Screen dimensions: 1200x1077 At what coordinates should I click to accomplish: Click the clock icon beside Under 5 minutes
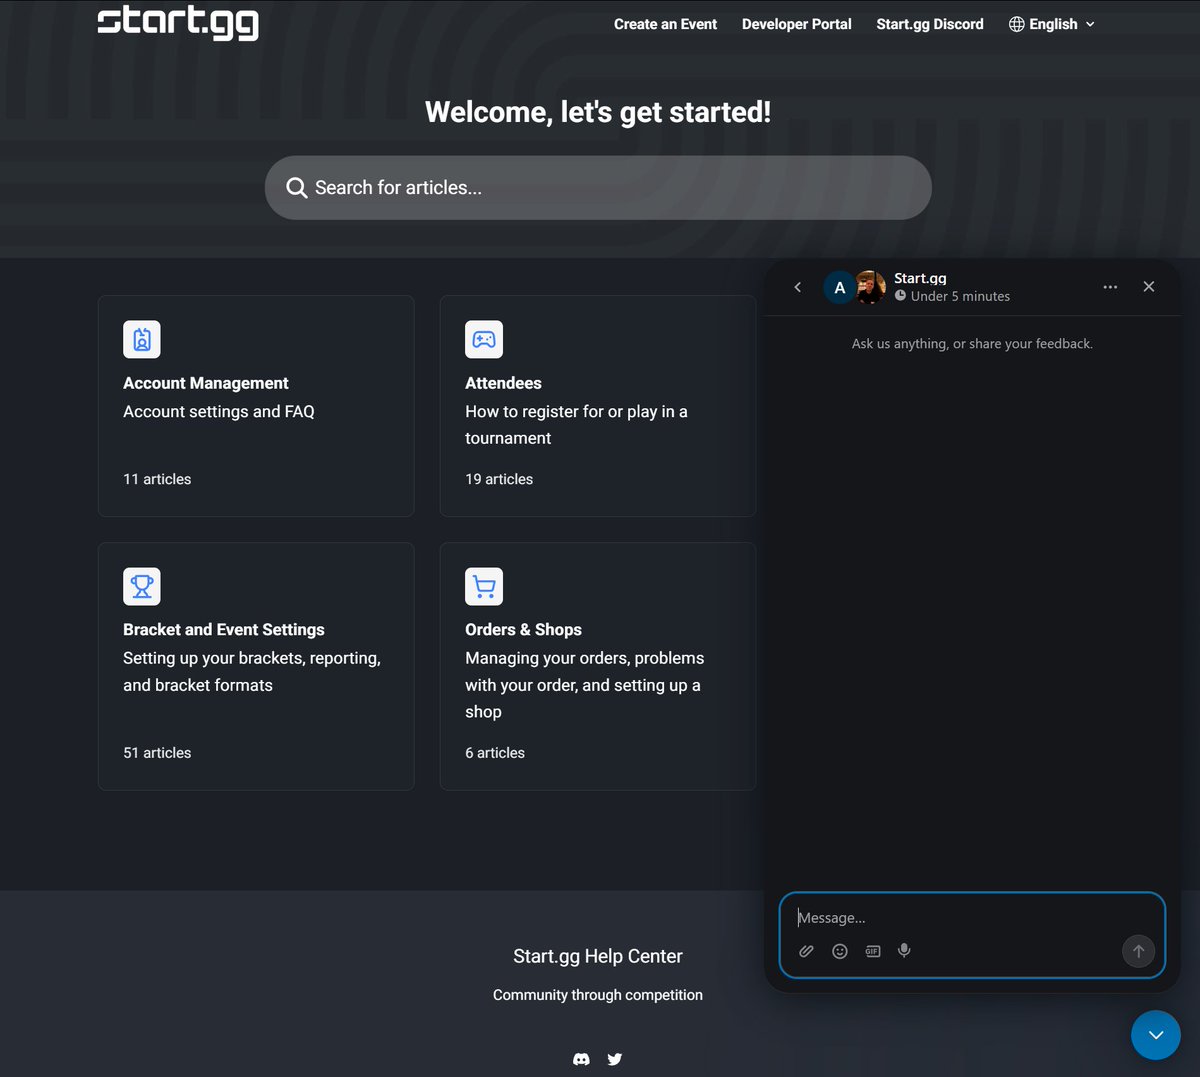point(900,296)
